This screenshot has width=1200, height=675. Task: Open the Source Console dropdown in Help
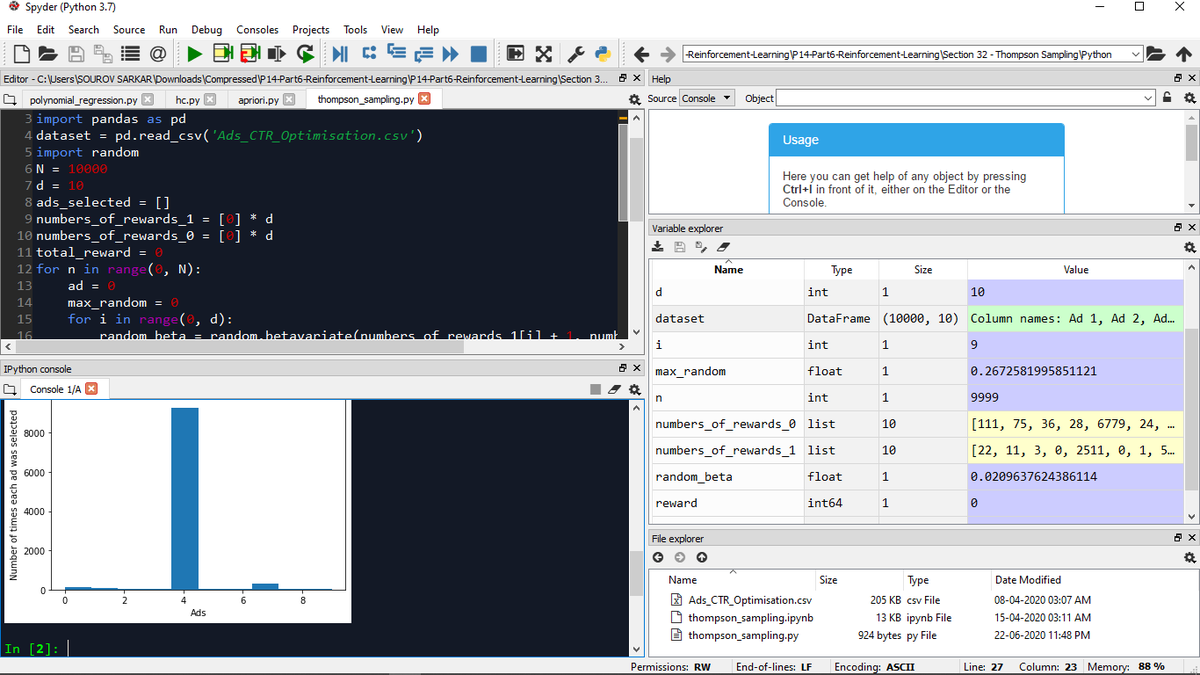pyautogui.click(x=707, y=98)
